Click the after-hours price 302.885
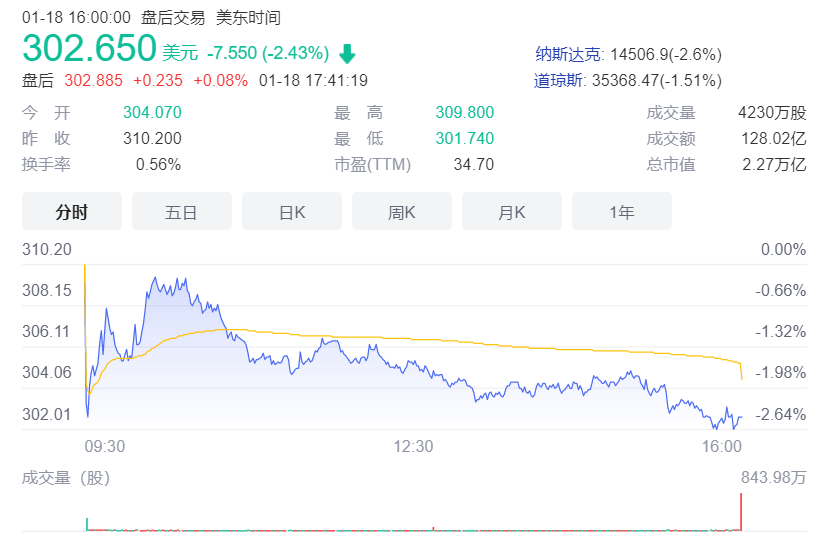The image size is (824, 545). pos(95,80)
